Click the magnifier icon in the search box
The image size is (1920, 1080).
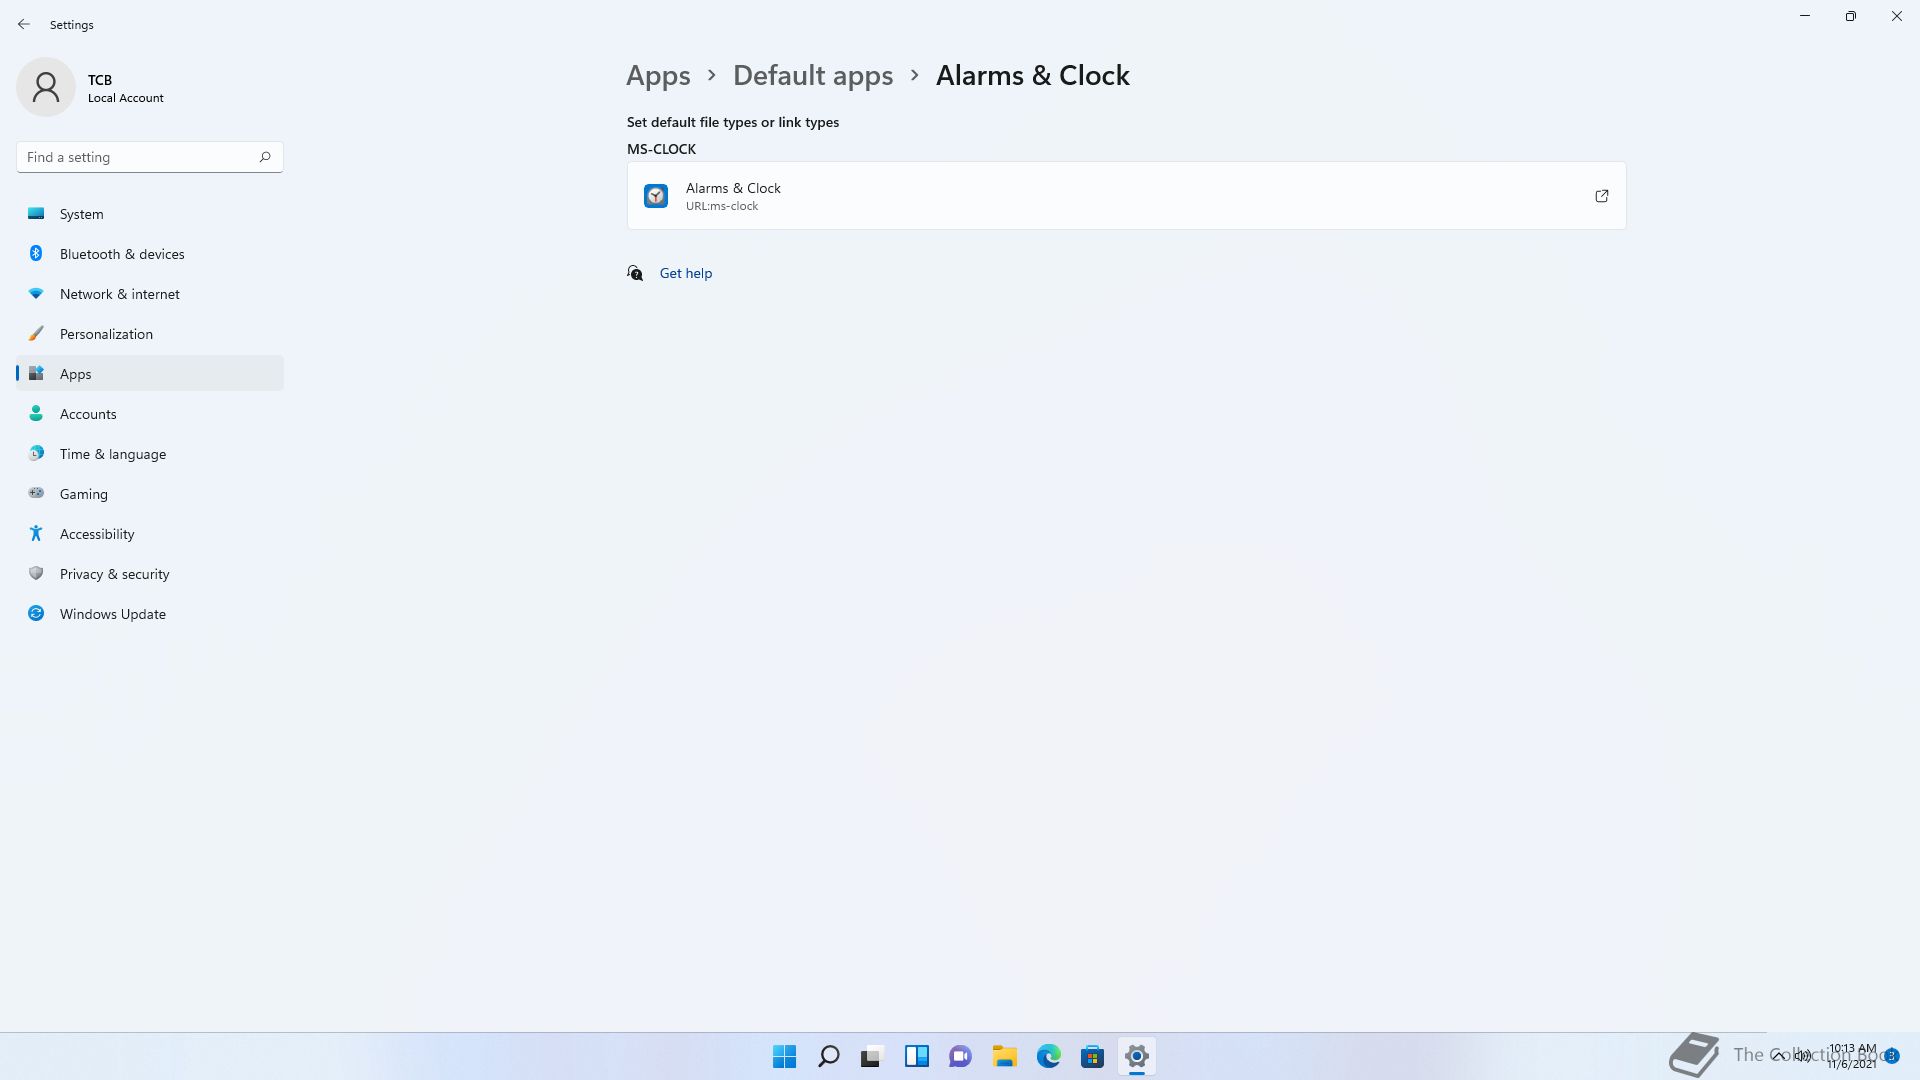(x=265, y=157)
